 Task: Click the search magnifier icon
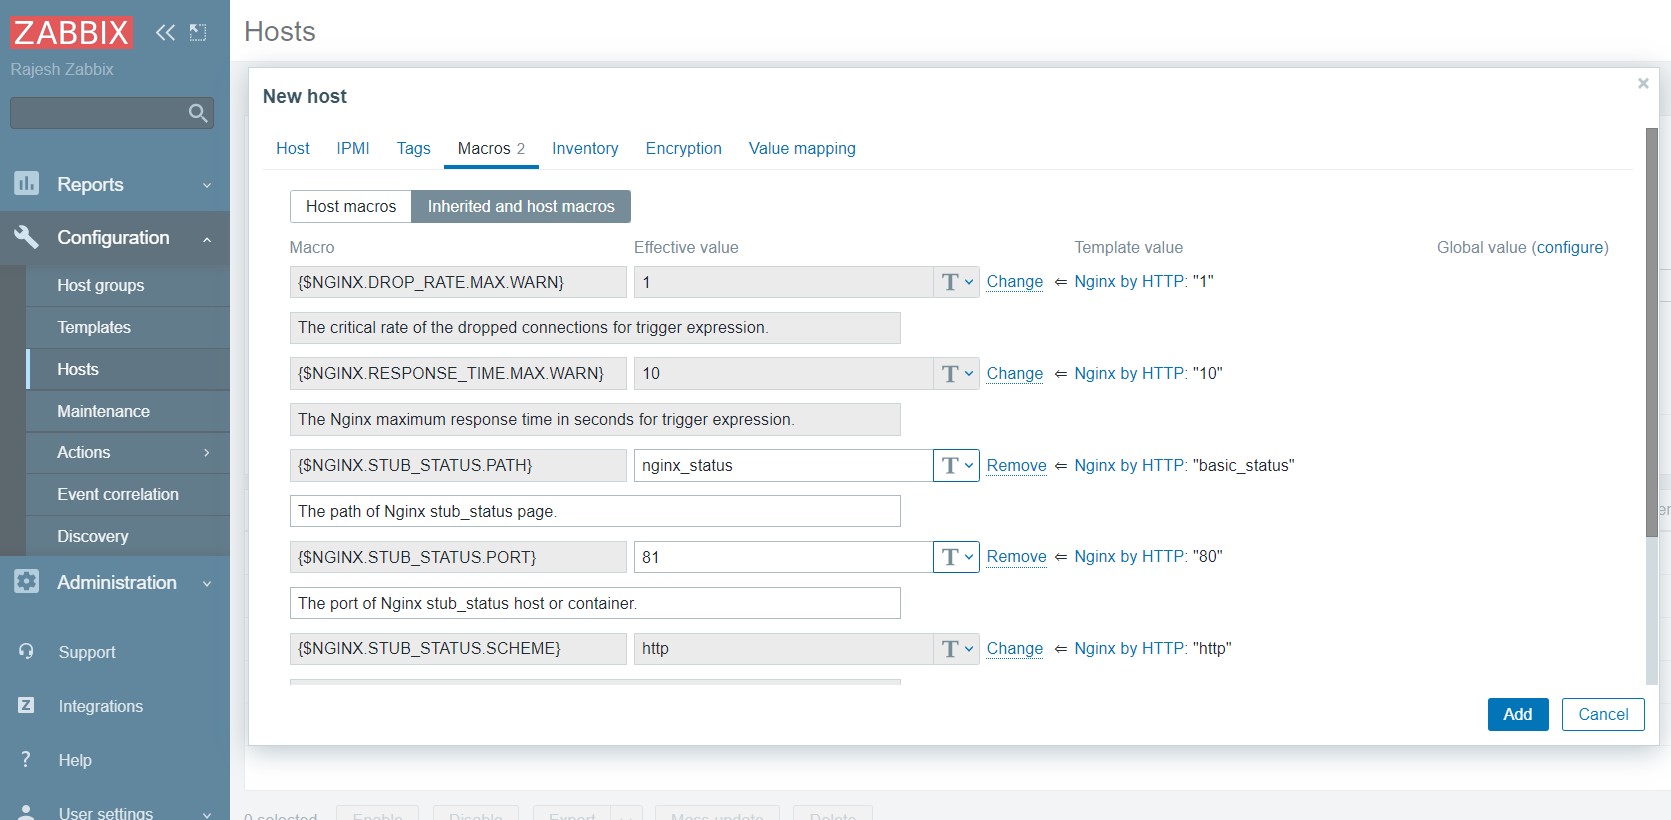198,113
